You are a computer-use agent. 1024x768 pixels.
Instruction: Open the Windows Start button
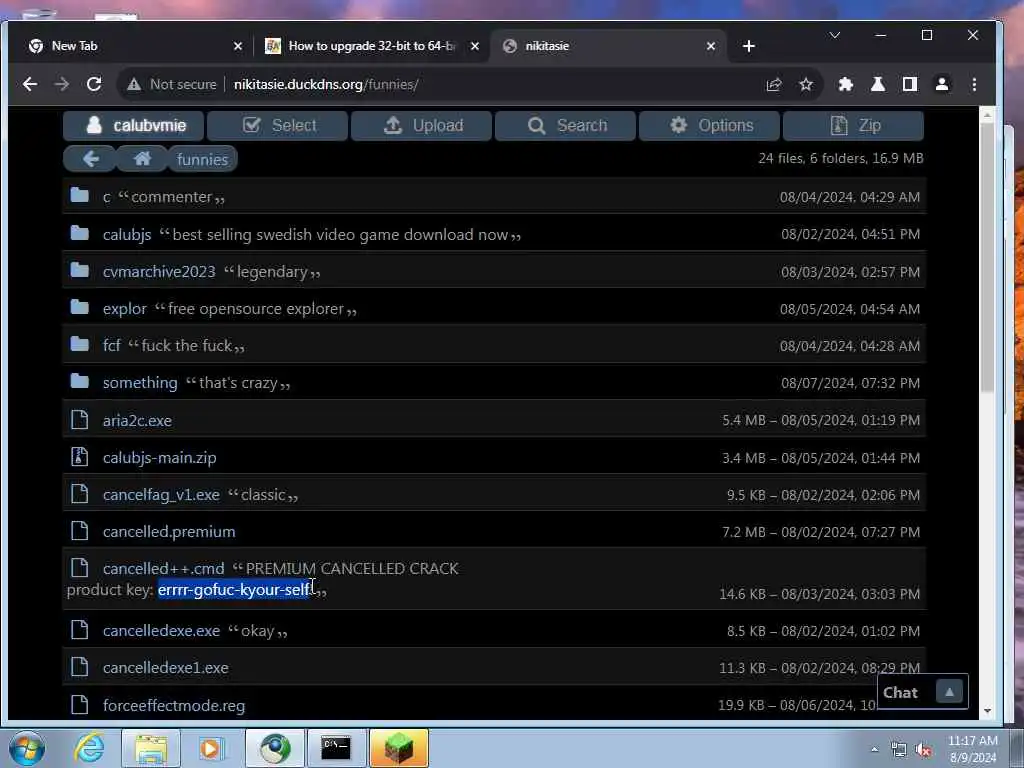[x=27, y=748]
